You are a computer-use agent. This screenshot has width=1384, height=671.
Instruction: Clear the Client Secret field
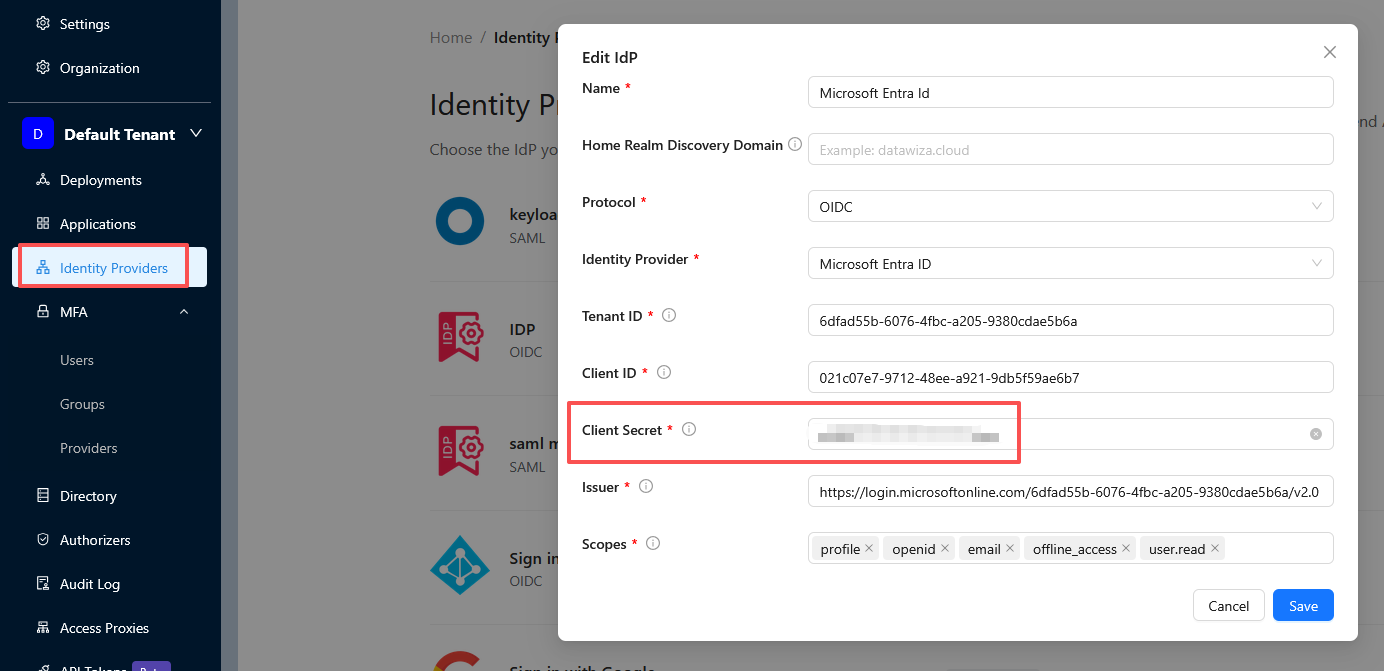[x=1316, y=434]
